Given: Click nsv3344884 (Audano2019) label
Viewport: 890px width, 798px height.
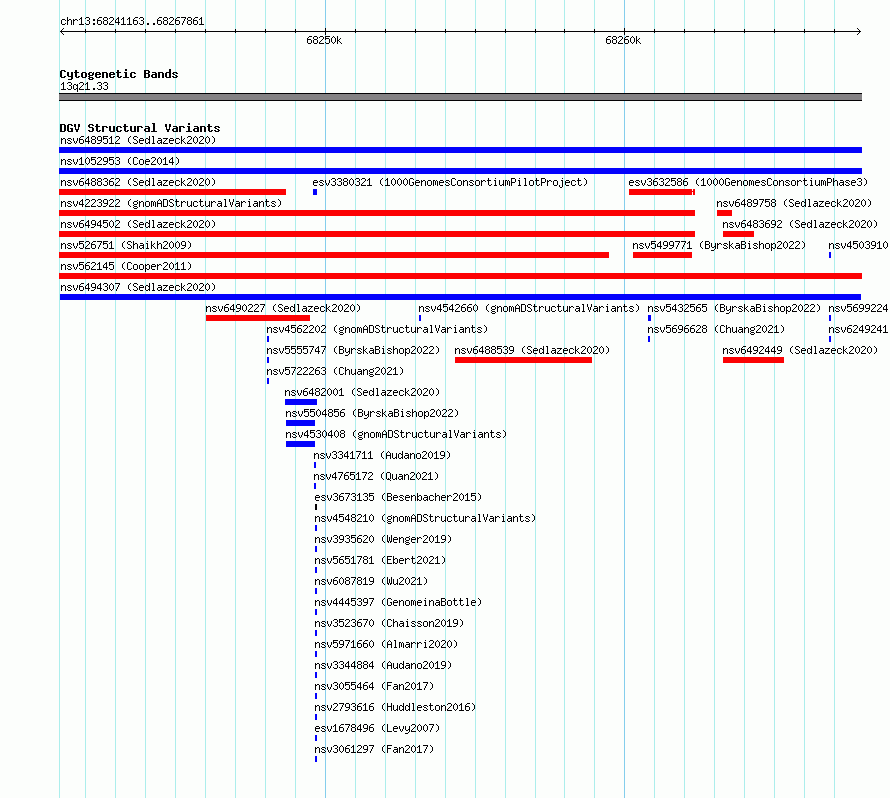Looking at the screenshot, I should 383,665.
